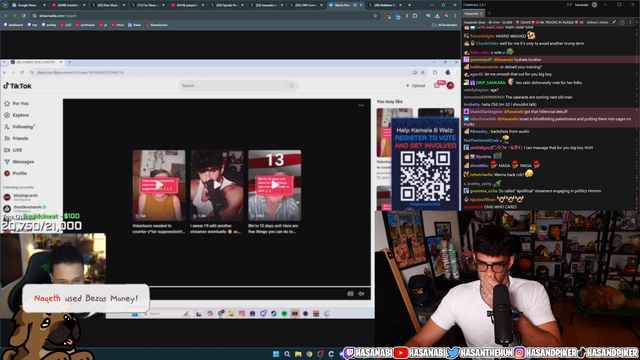This screenshot has width=640, height=360.
Task: Open Steam icon in inner taskbar
Action: (274, 313)
